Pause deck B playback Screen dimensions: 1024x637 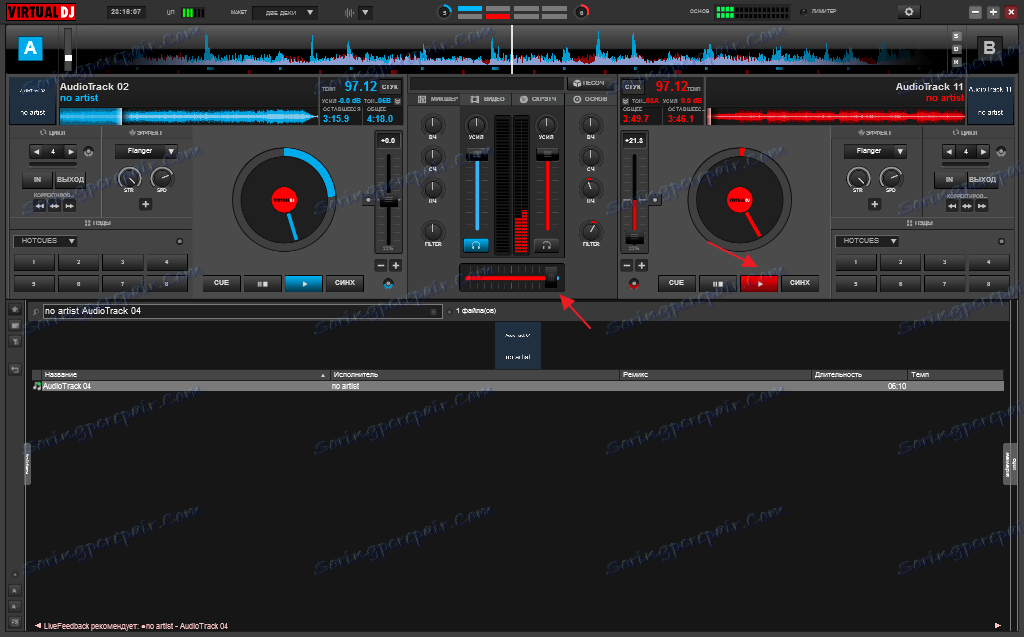point(718,284)
